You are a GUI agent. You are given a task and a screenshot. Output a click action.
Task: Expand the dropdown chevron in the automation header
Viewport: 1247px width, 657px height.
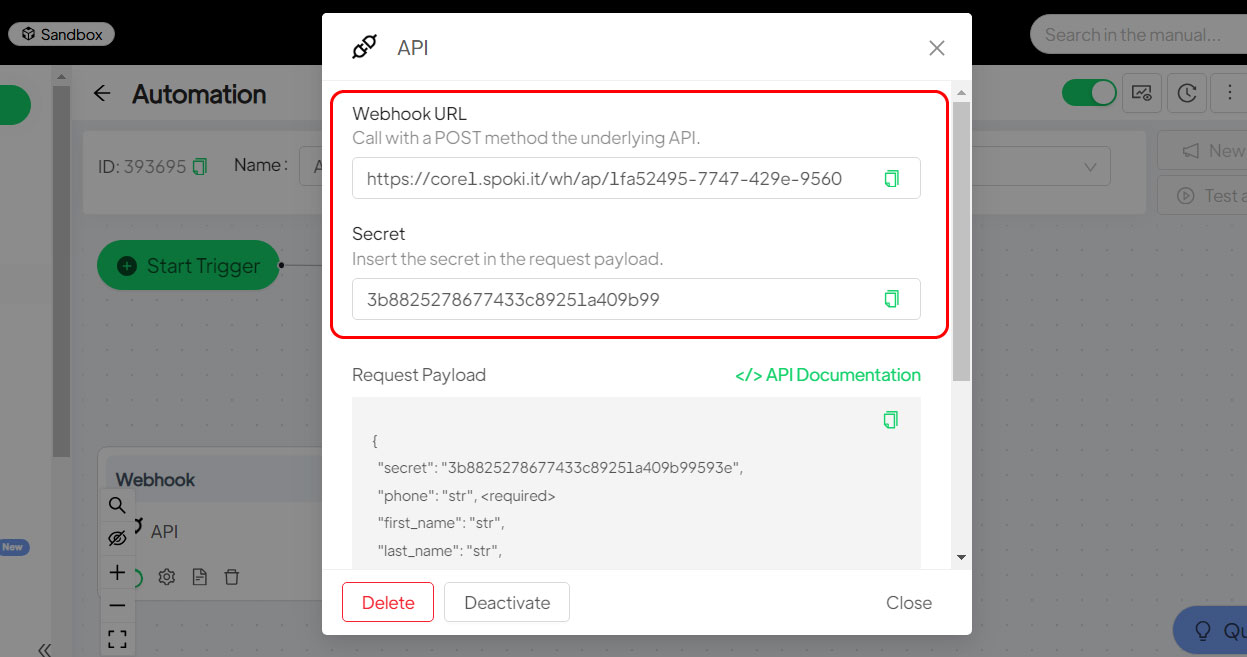[x=1090, y=166]
